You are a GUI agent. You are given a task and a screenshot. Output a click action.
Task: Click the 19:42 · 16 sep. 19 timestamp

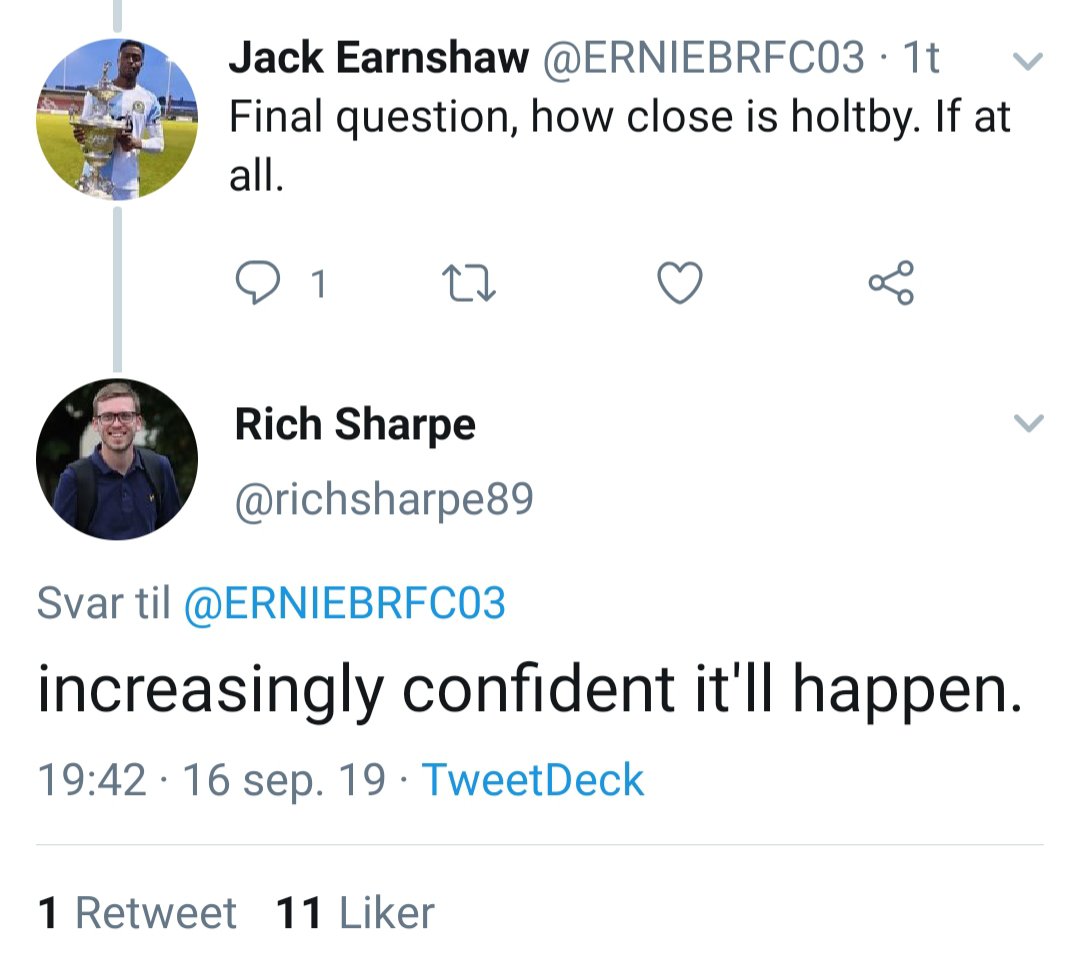(211, 780)
